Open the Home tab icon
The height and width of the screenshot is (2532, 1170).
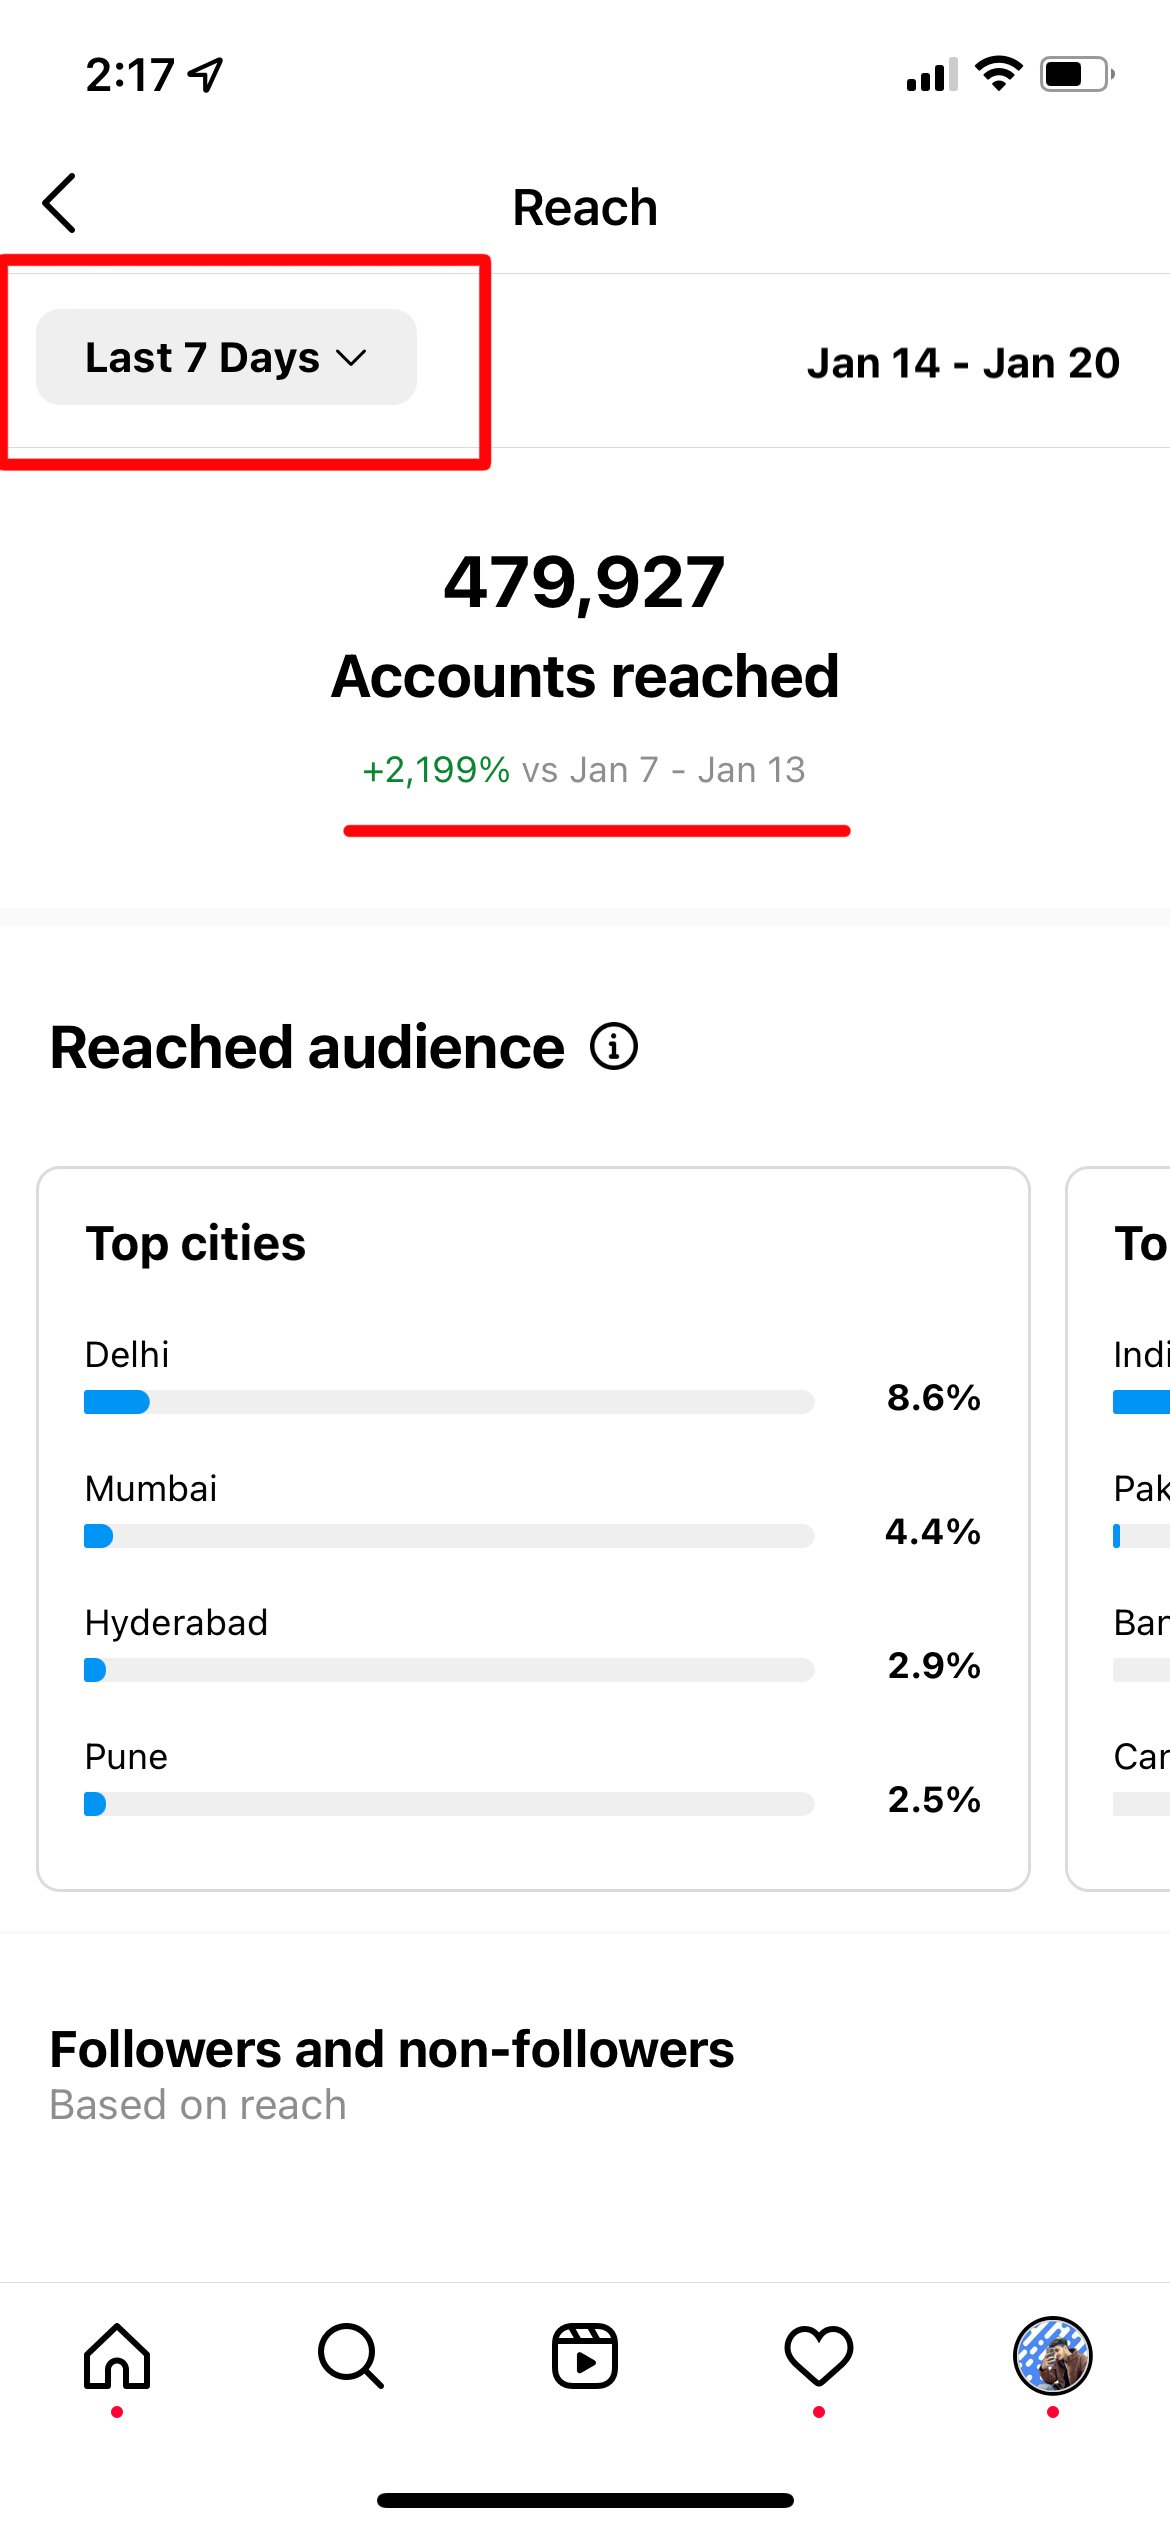tap(117, 2356)
